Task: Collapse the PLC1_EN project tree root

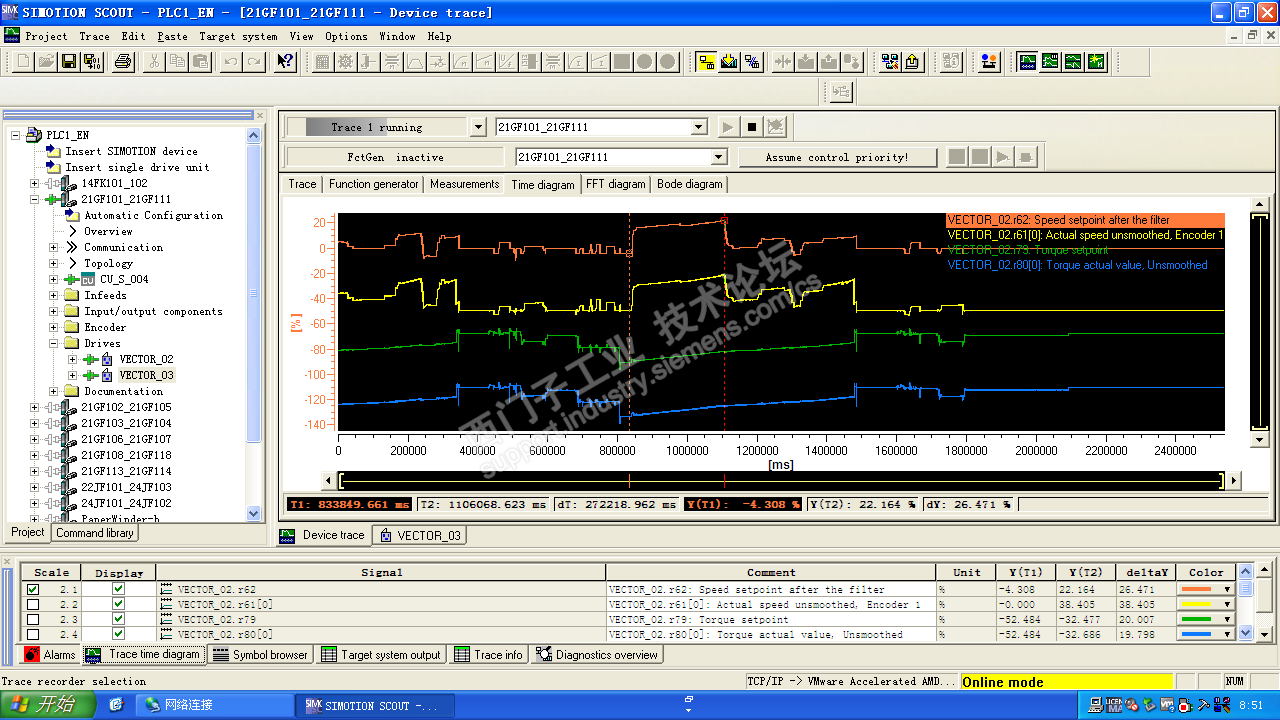Action: coord(16,135)
